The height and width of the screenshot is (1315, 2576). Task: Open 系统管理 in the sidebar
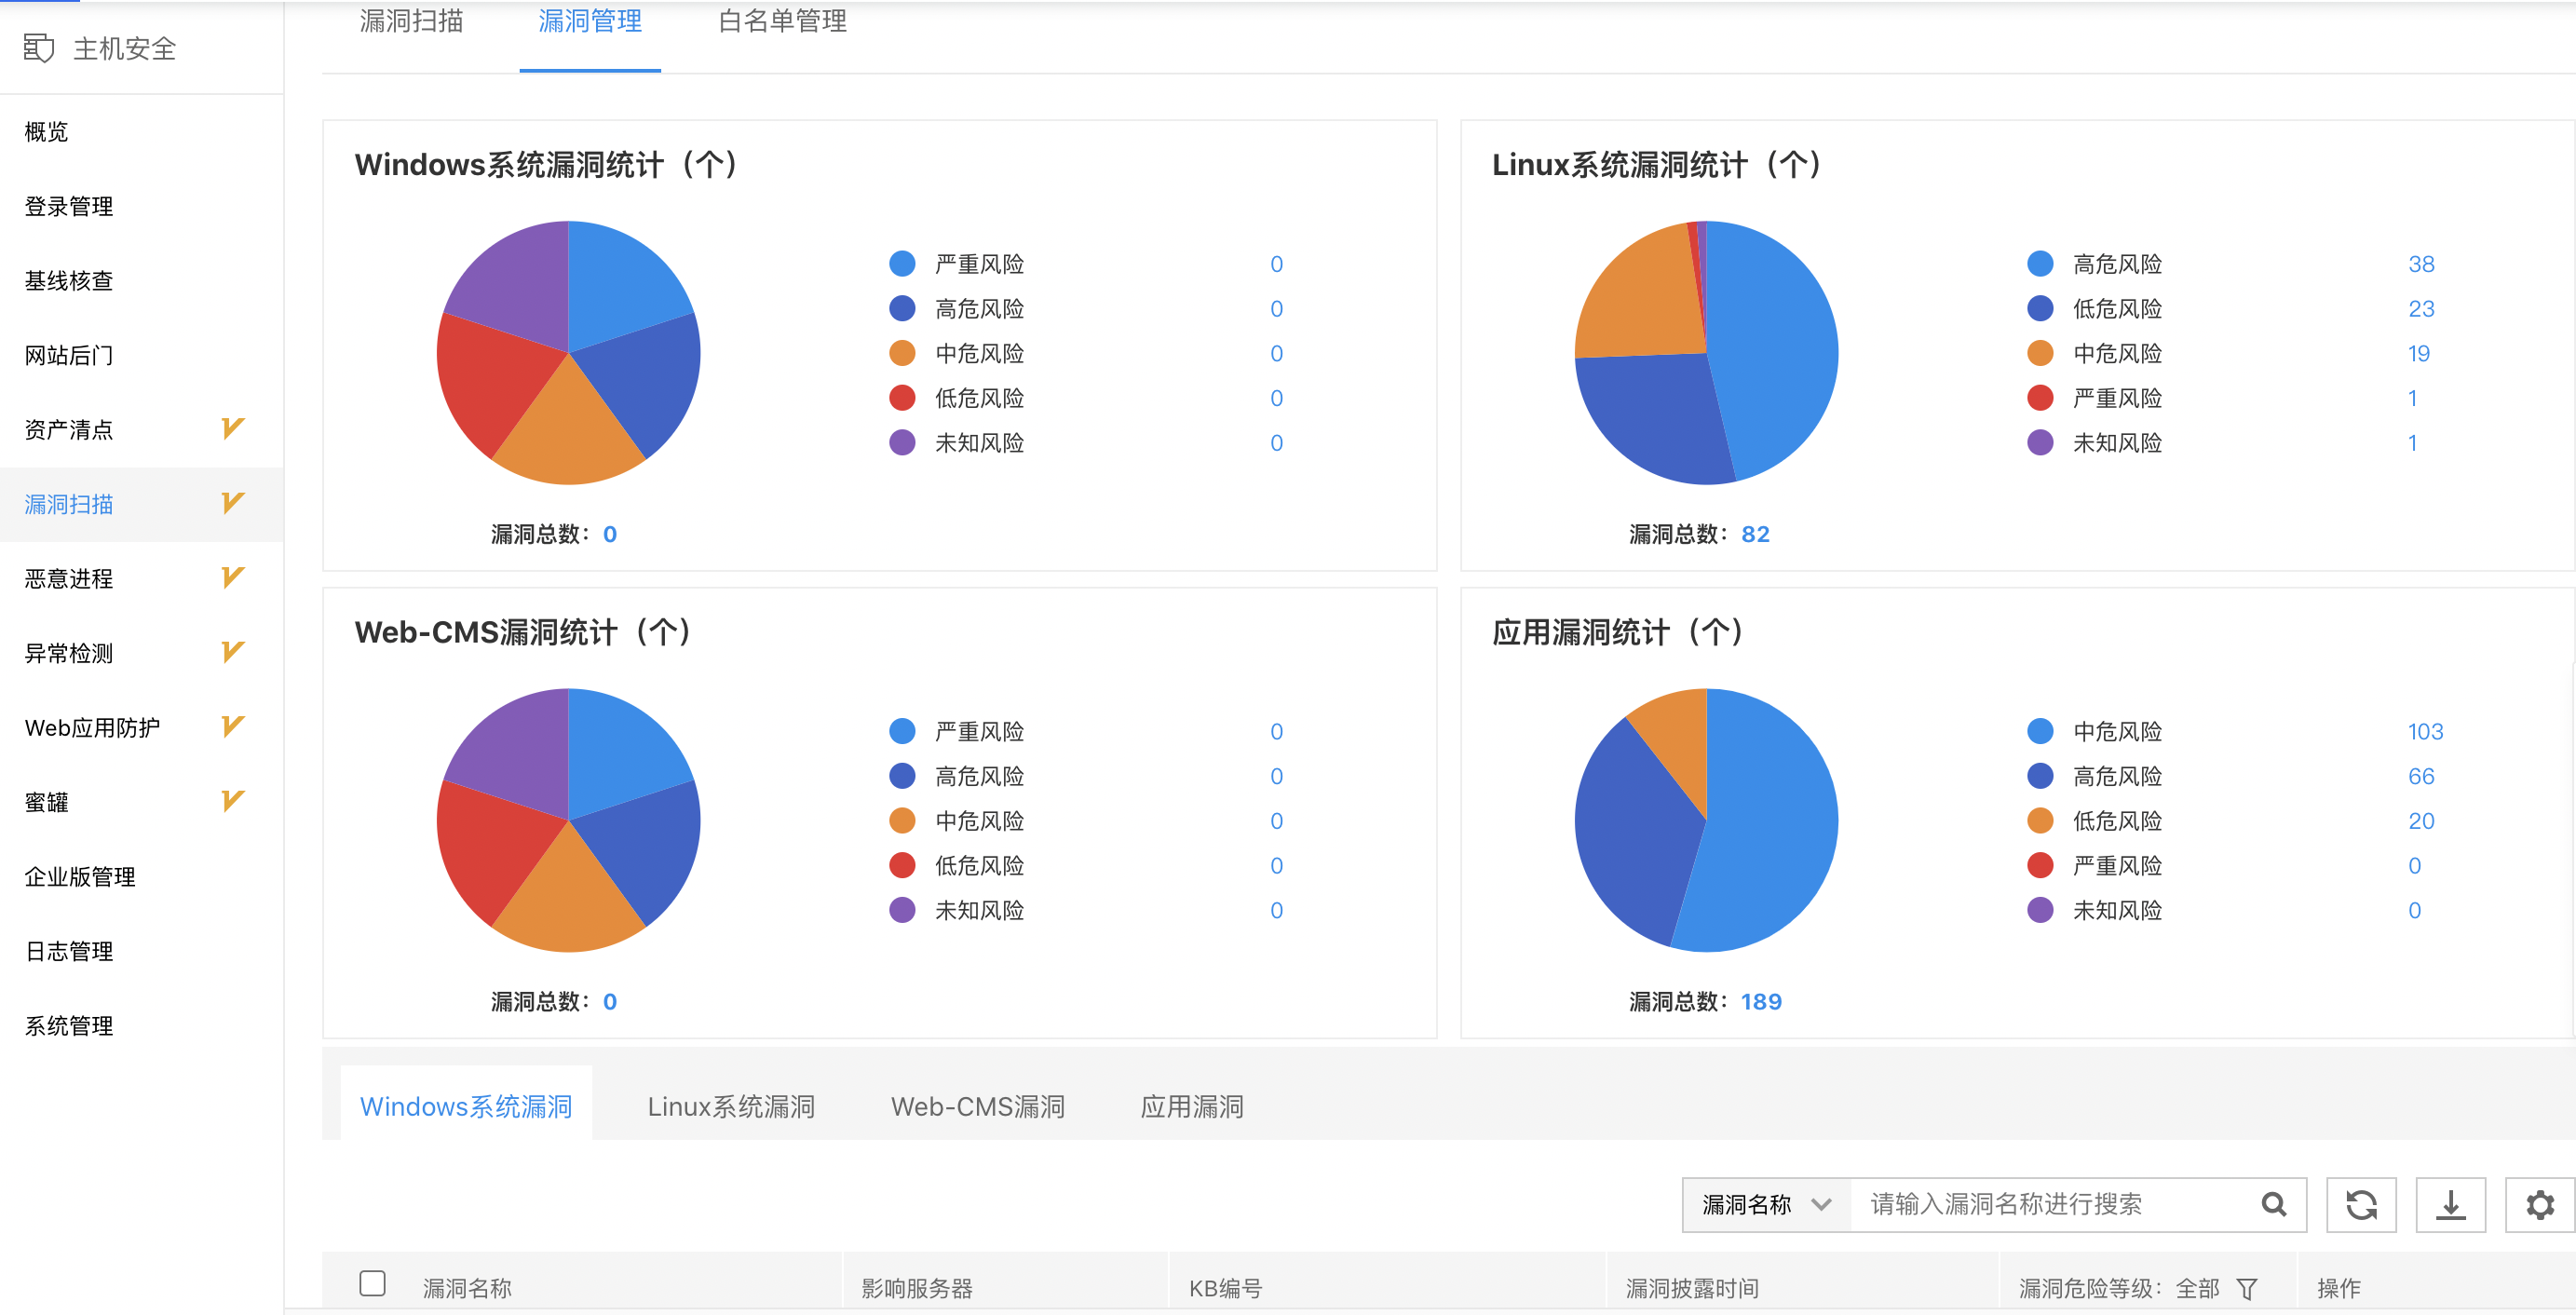[x=141, y=1025]
